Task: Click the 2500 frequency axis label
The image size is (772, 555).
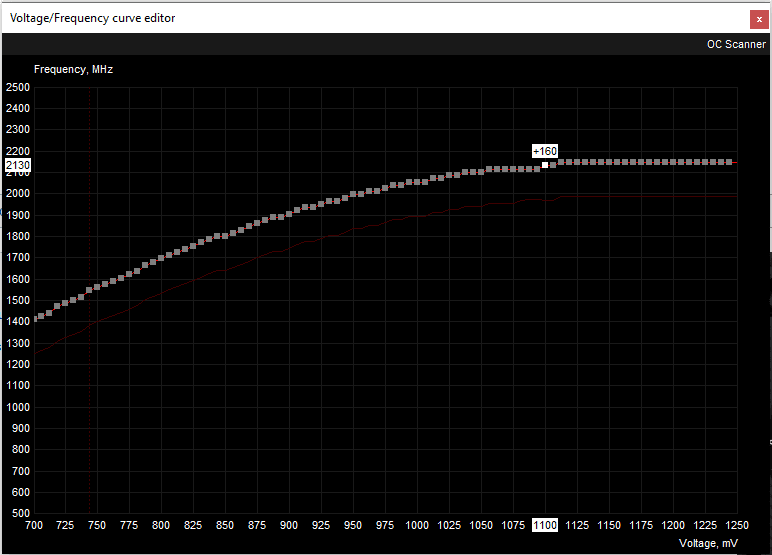Action: tap(18, 88)
